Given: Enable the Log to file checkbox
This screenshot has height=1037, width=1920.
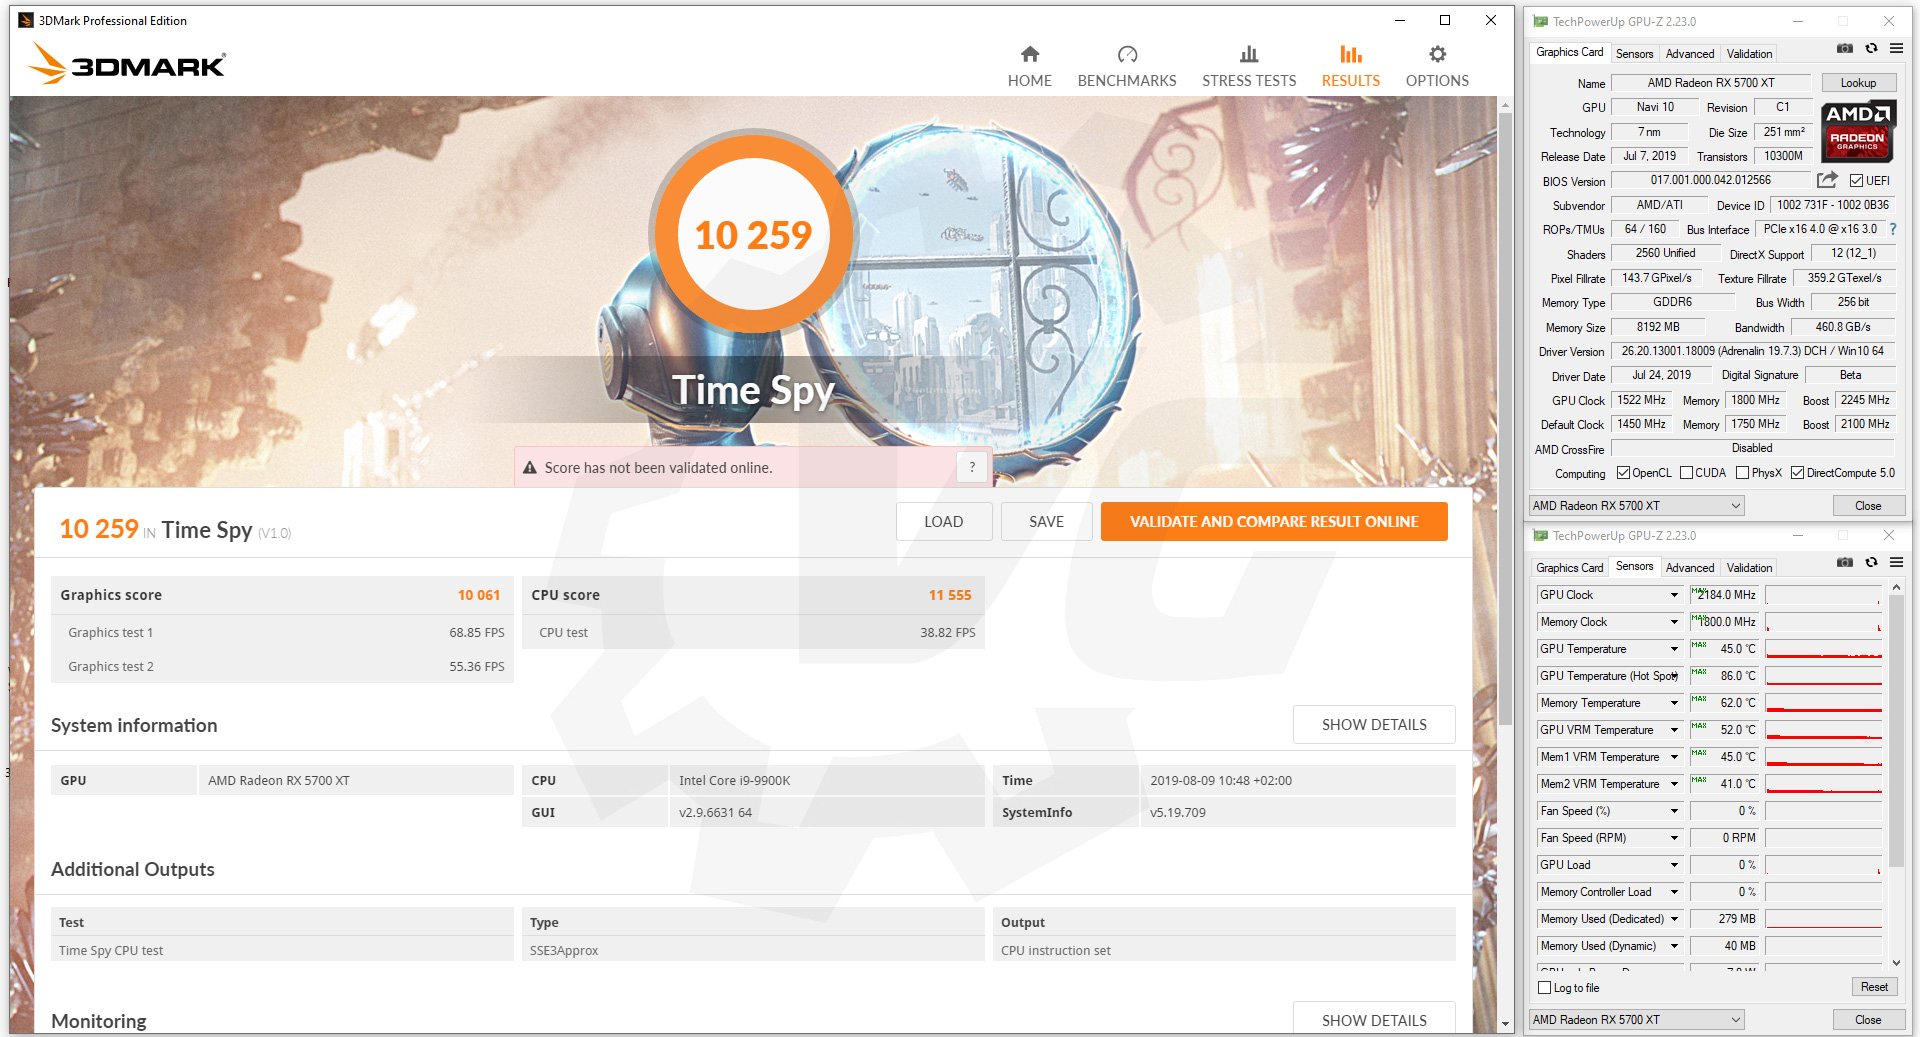Looking at the screenshot, I should click(1545, 988).
